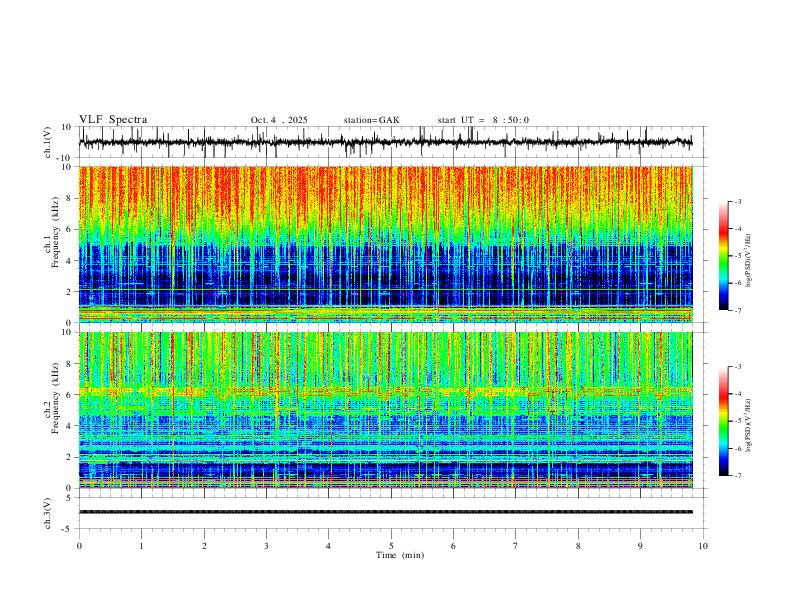Click the "5" tick on the time axis

coord(391,546)
